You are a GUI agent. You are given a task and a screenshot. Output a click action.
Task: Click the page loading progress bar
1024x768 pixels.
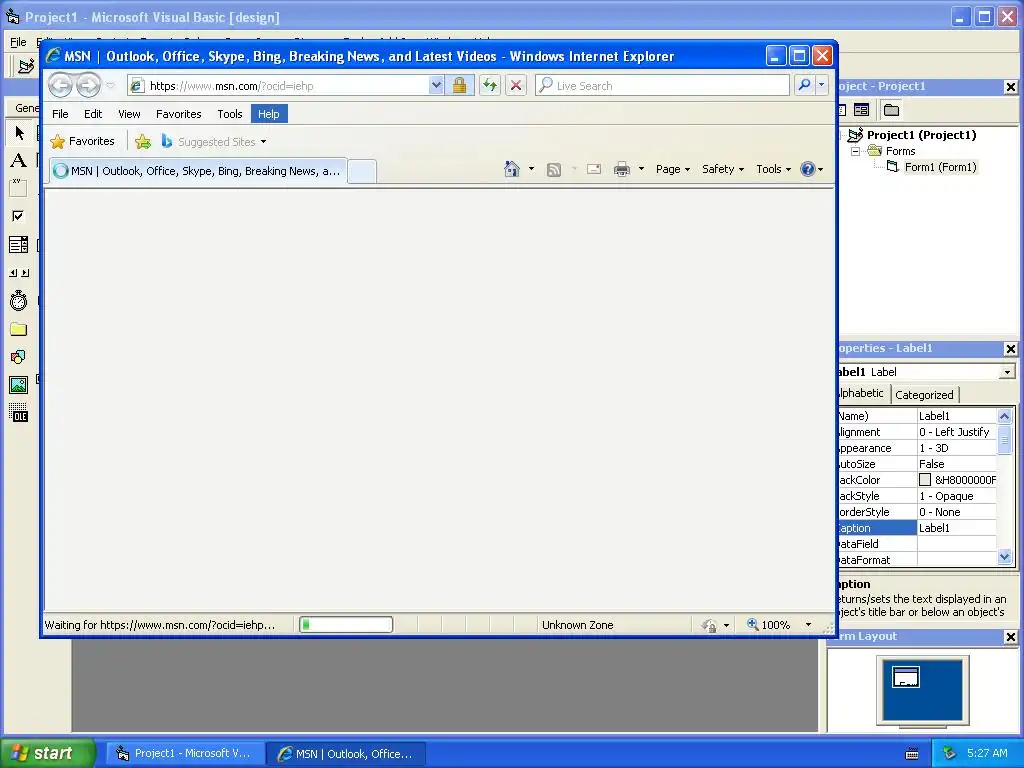point(346,625)
